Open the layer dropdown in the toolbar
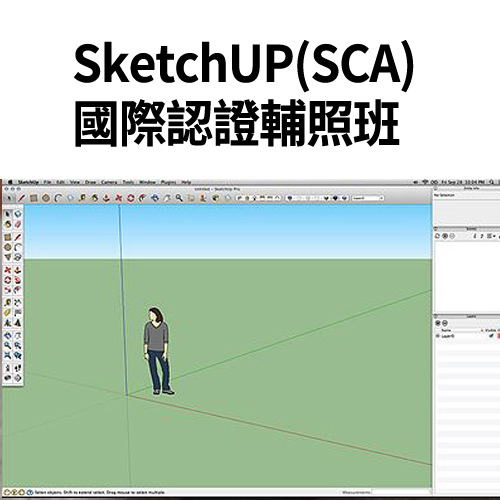Screen dimensions: 500x500 tap(368, 198)
